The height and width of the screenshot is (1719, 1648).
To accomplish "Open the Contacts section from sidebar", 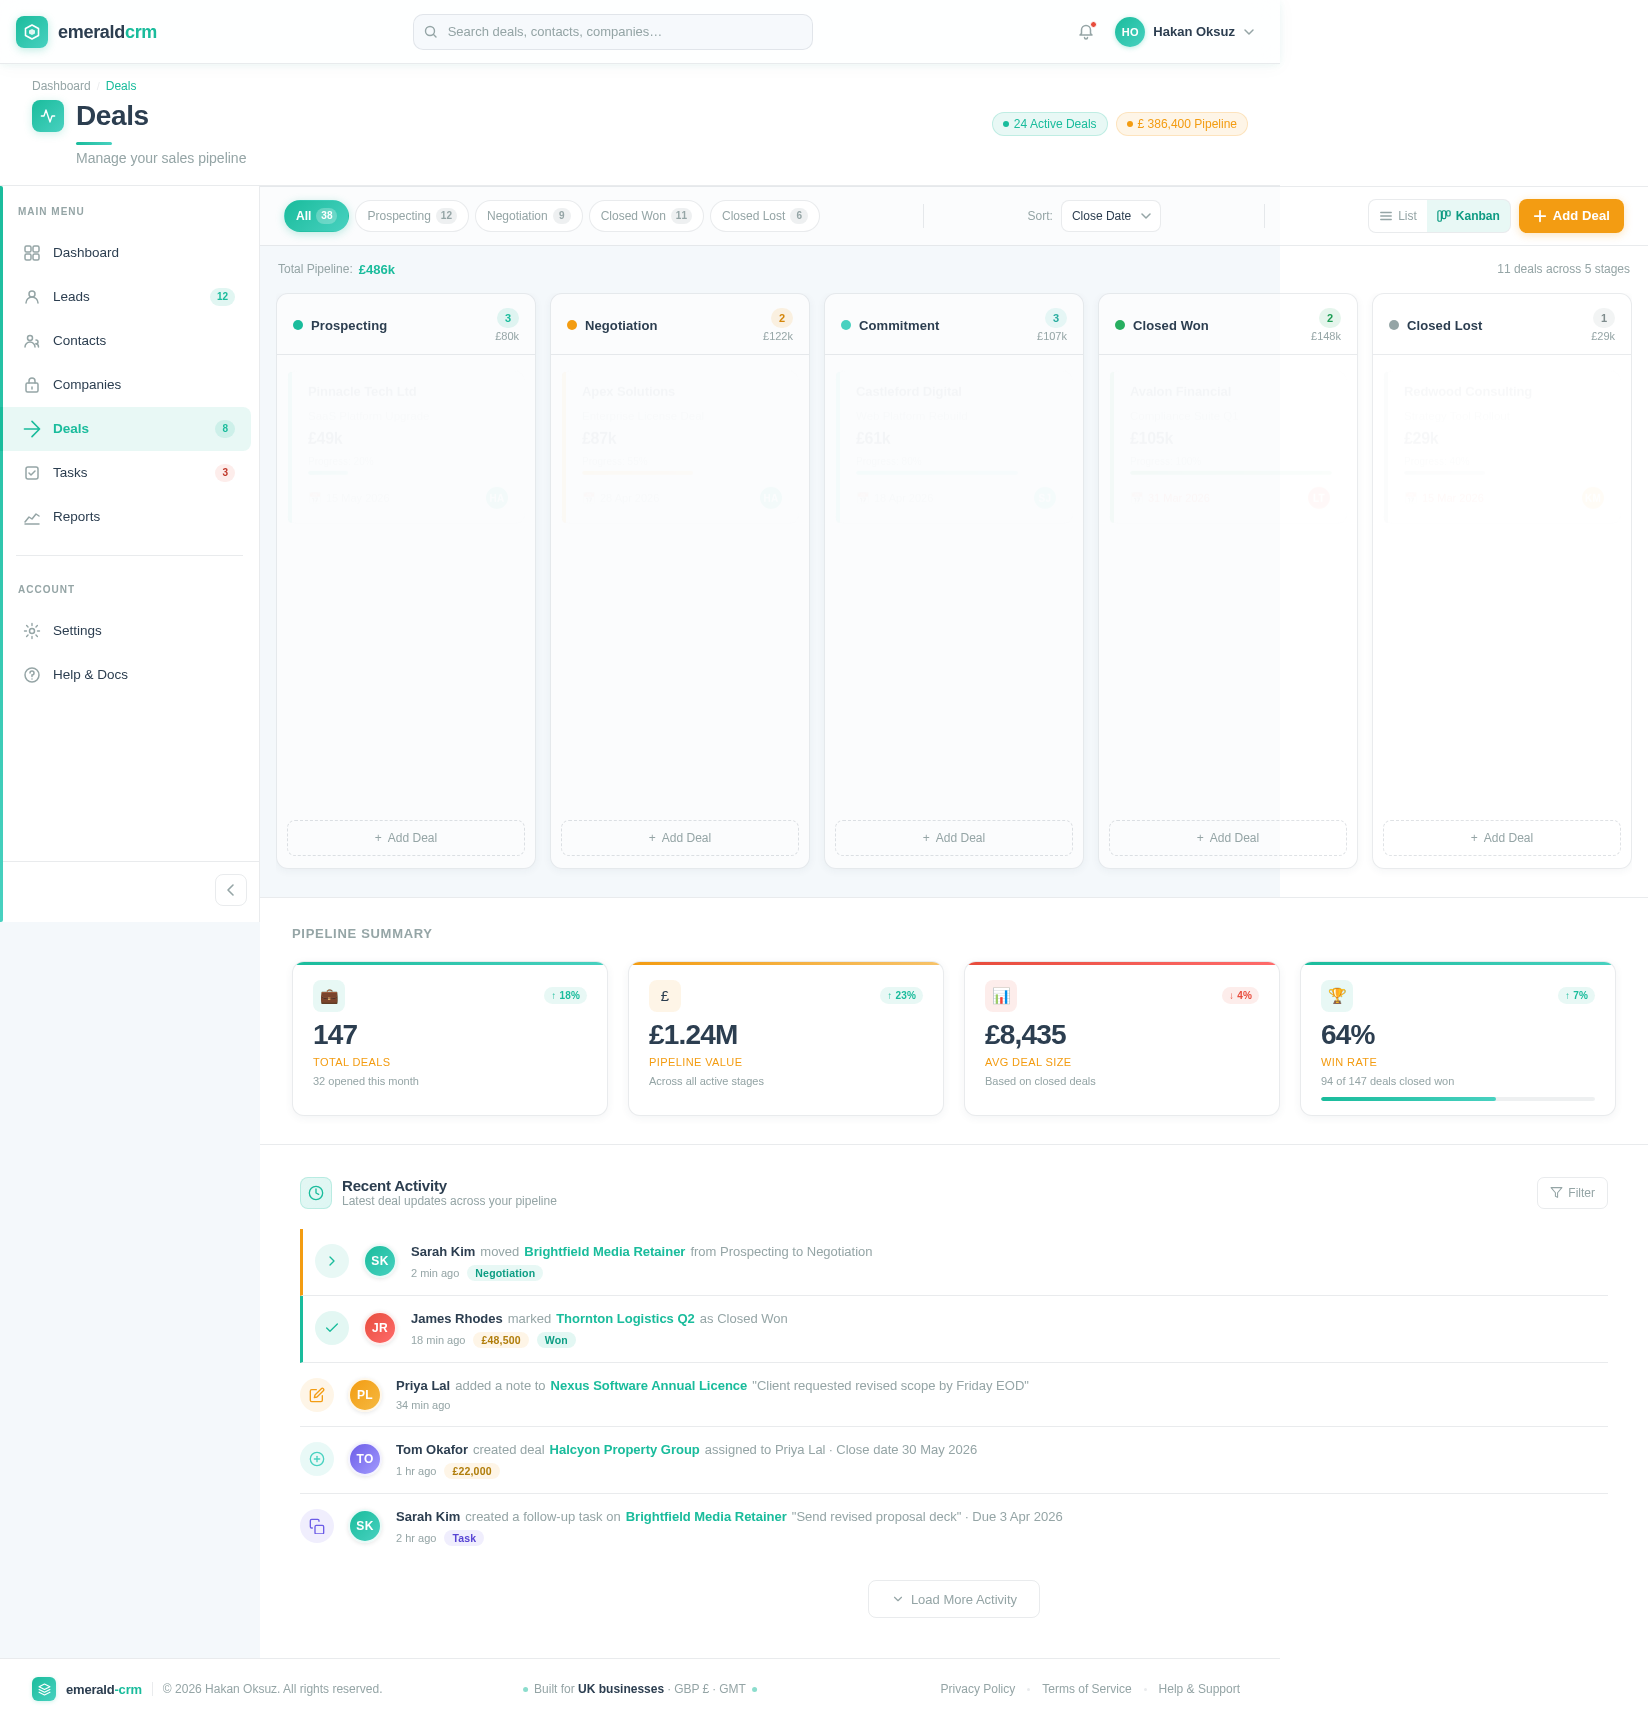I will click(x=79, y=341).
